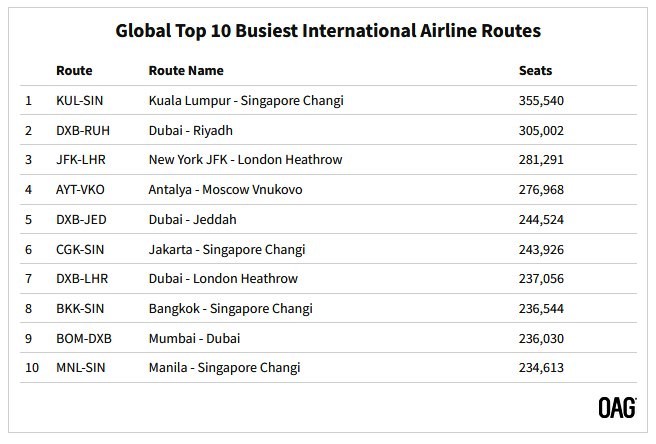Click the Mumbai - Dubai route name

coord(194,339)
